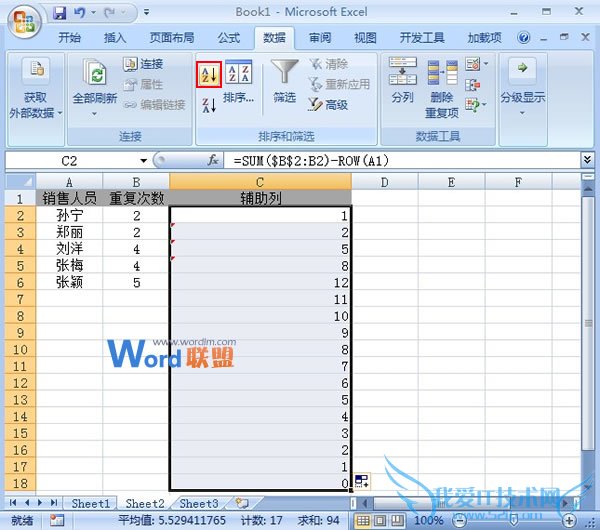Click the 重新应用 button
The height and width of the screenshot is (530, 600).
tap(339, 84)
